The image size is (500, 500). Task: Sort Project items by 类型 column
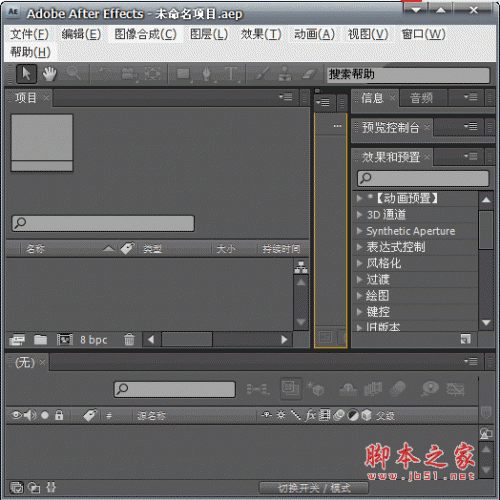[x=152, y=249]
